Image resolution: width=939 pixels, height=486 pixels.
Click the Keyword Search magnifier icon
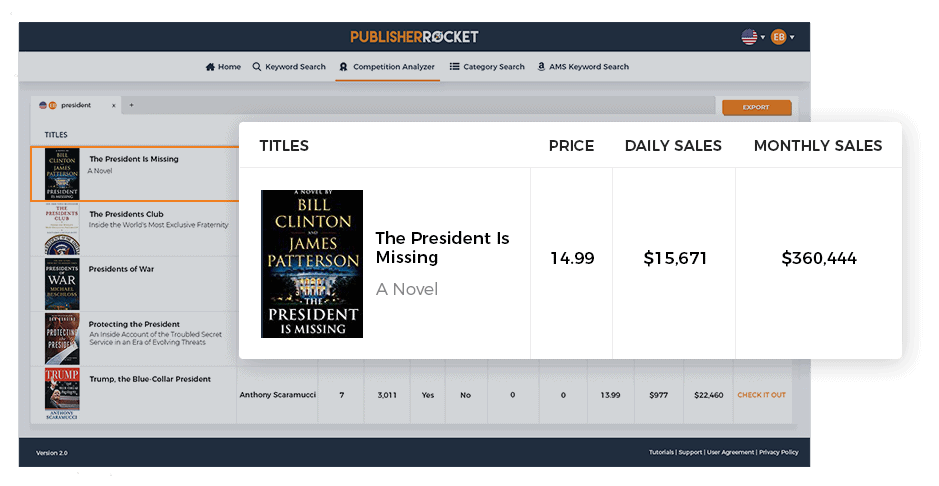tap(257, 66)
